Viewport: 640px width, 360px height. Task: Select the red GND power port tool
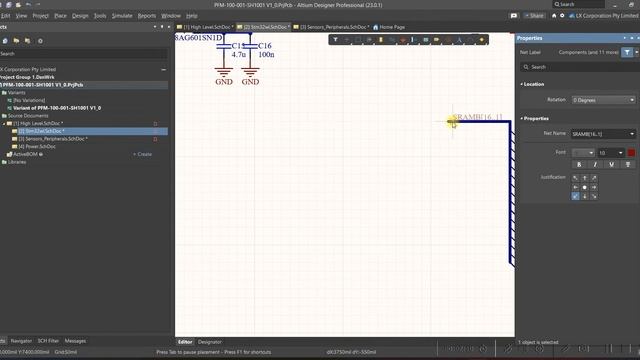403,40
